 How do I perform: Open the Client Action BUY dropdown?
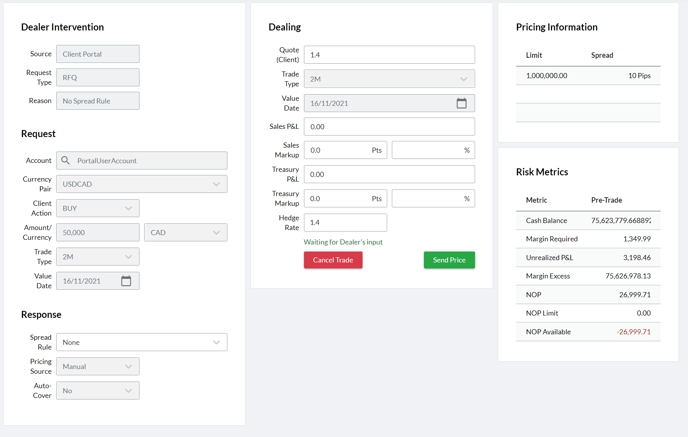[x=98, y=208]
